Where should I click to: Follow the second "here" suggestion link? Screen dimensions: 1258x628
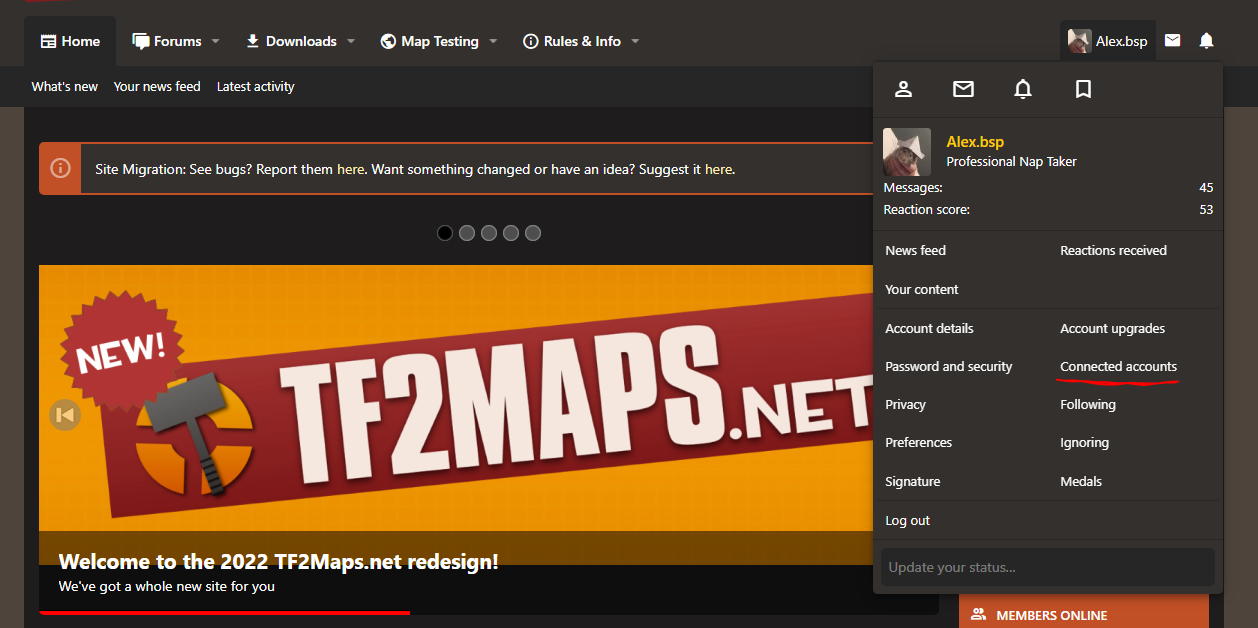click(x=718, y=170)
